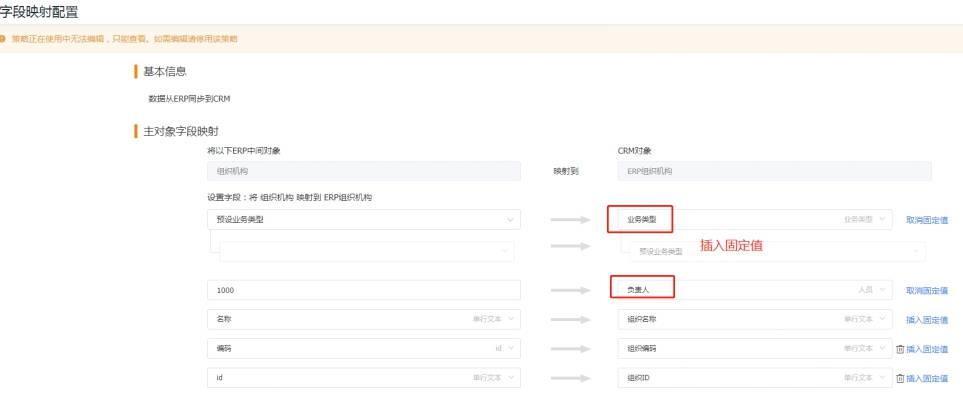
Task: Click the 映射到 label between object fields
Action: pos(566,171)
